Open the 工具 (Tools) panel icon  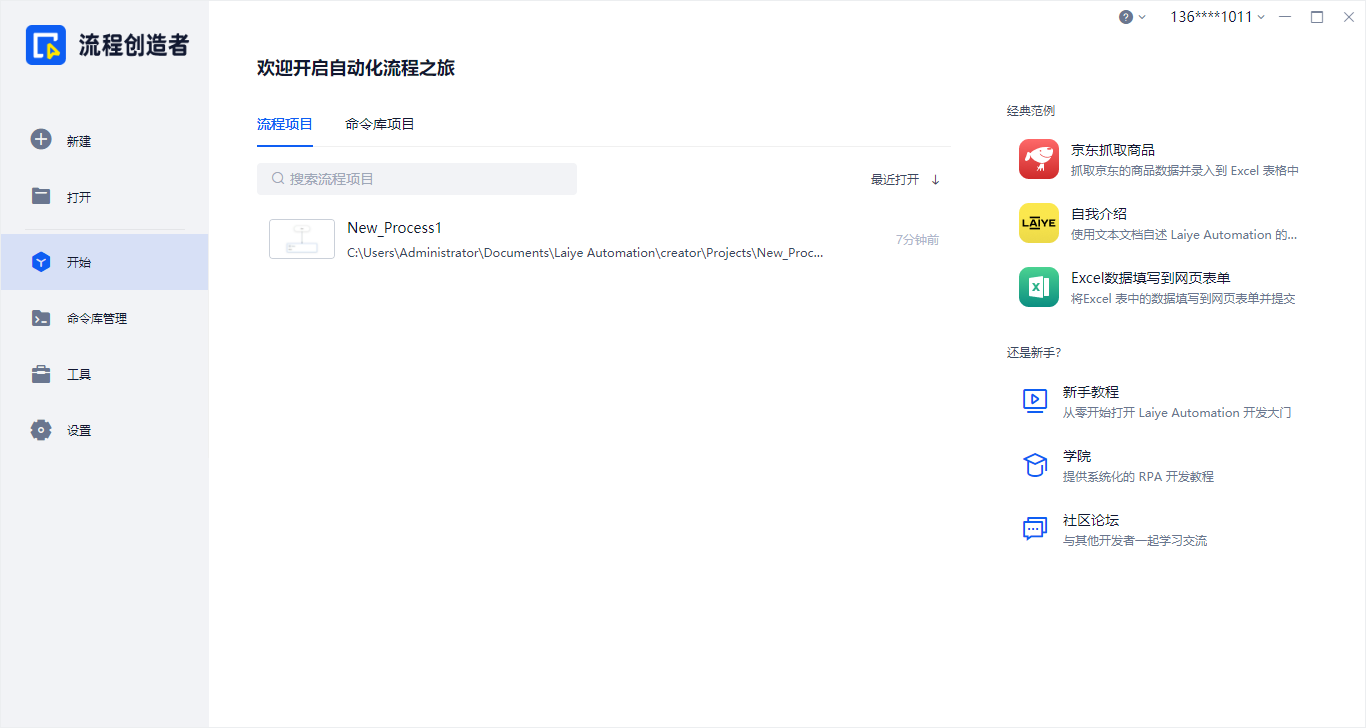40,373
